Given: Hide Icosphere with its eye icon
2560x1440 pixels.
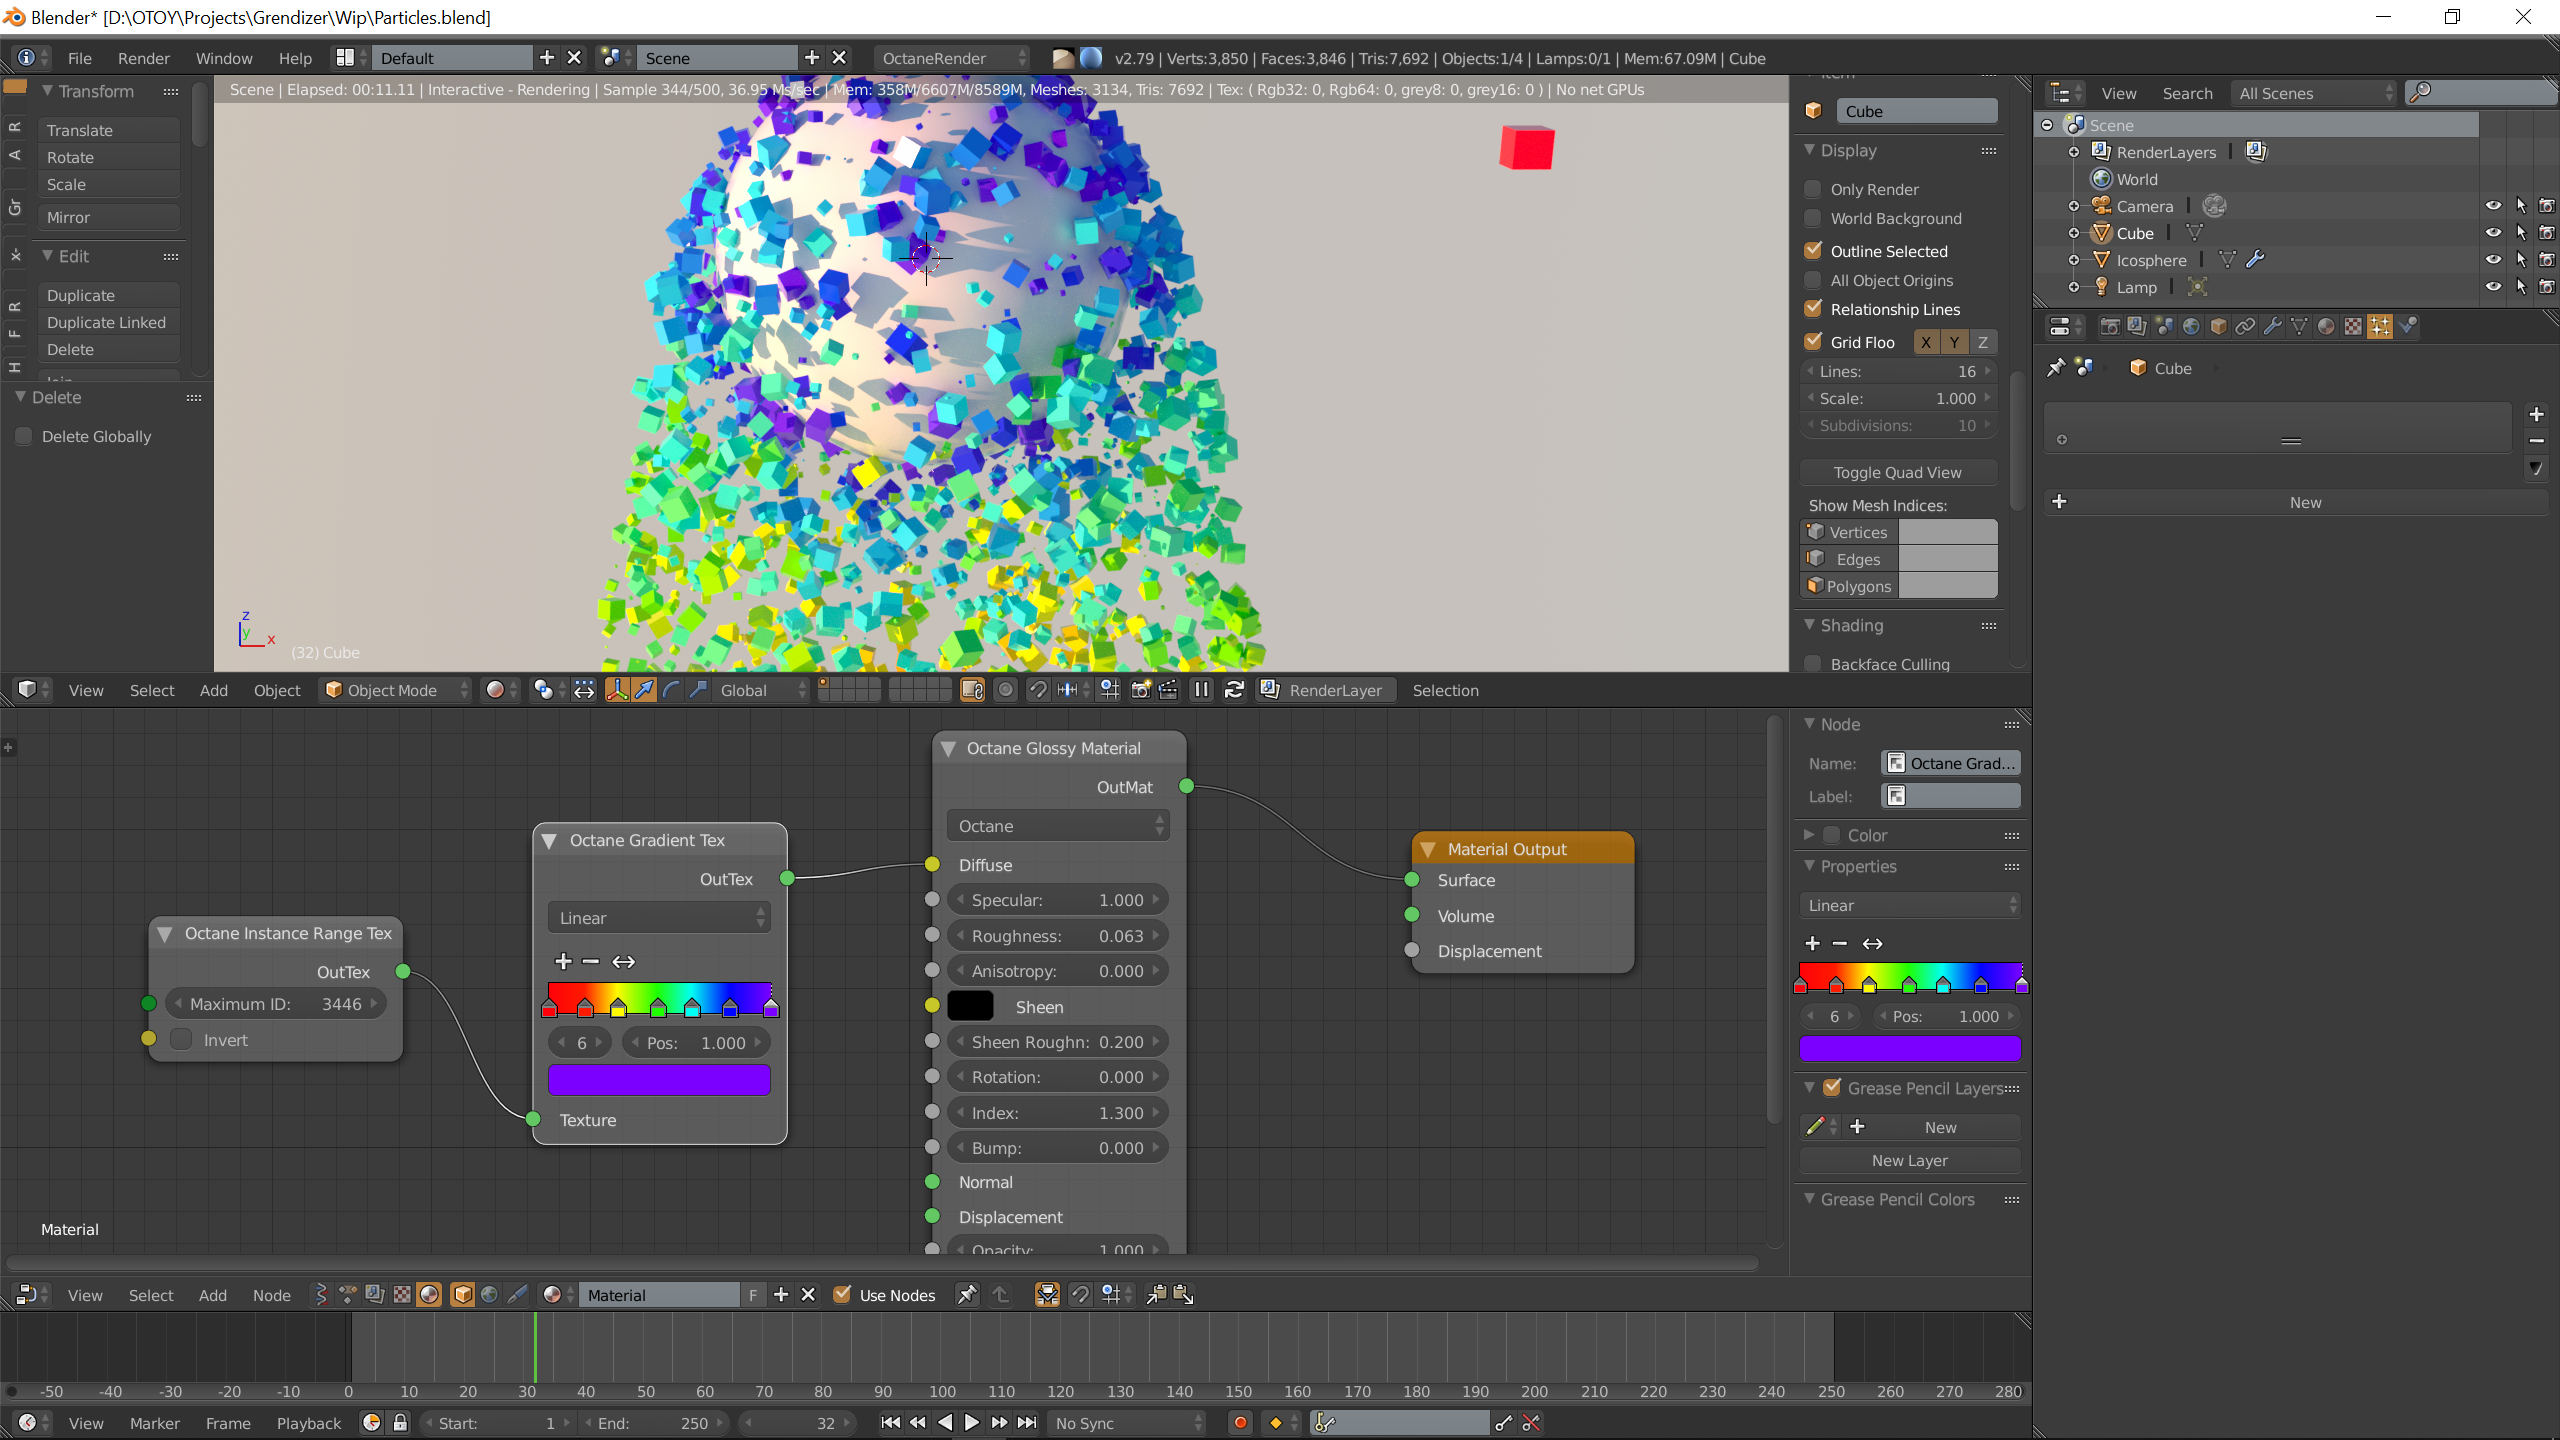Looking at the screenshot, I should pyautogui.click(x=2493, y=260).
